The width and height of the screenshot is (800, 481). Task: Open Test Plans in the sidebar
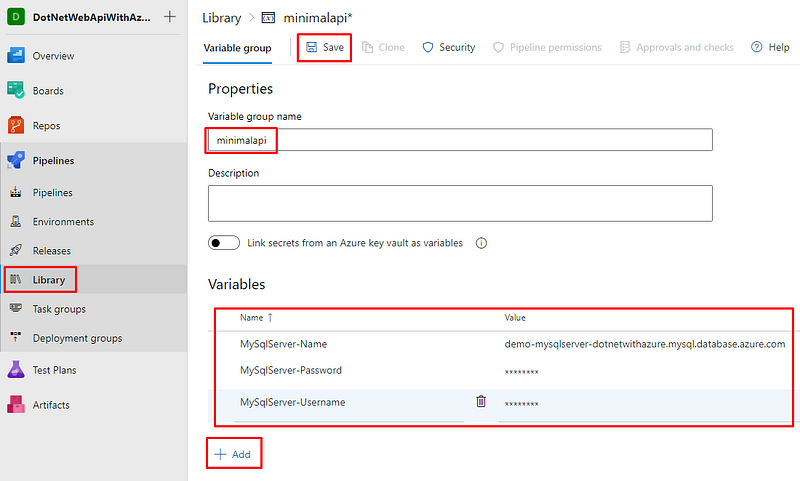55,370
